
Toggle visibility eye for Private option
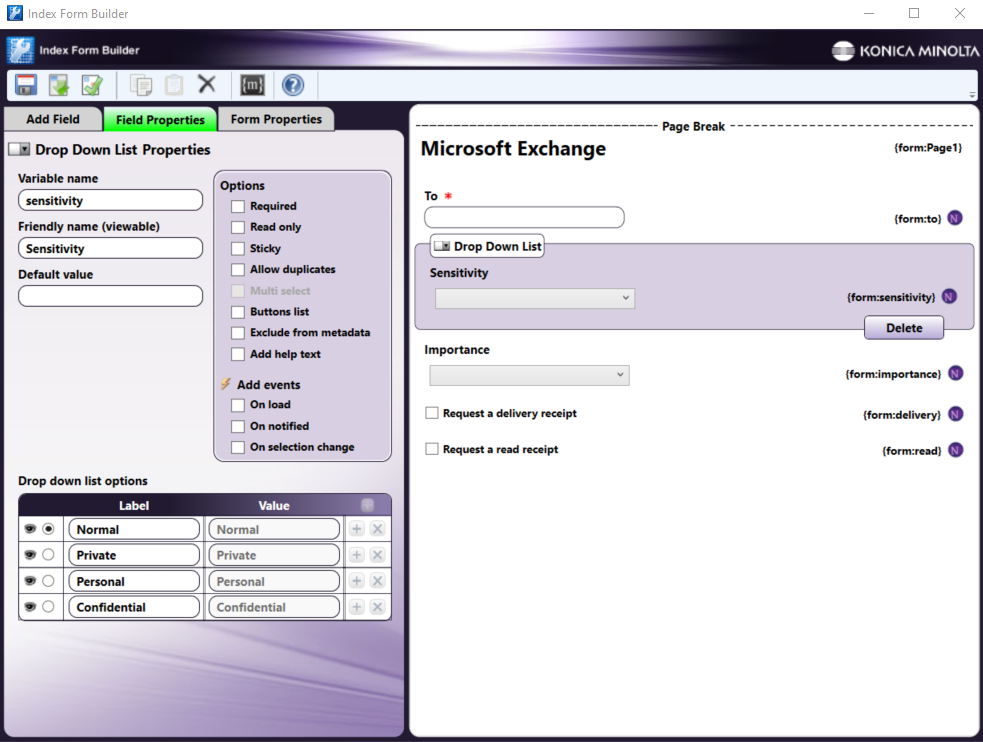[x=29, y=555]
